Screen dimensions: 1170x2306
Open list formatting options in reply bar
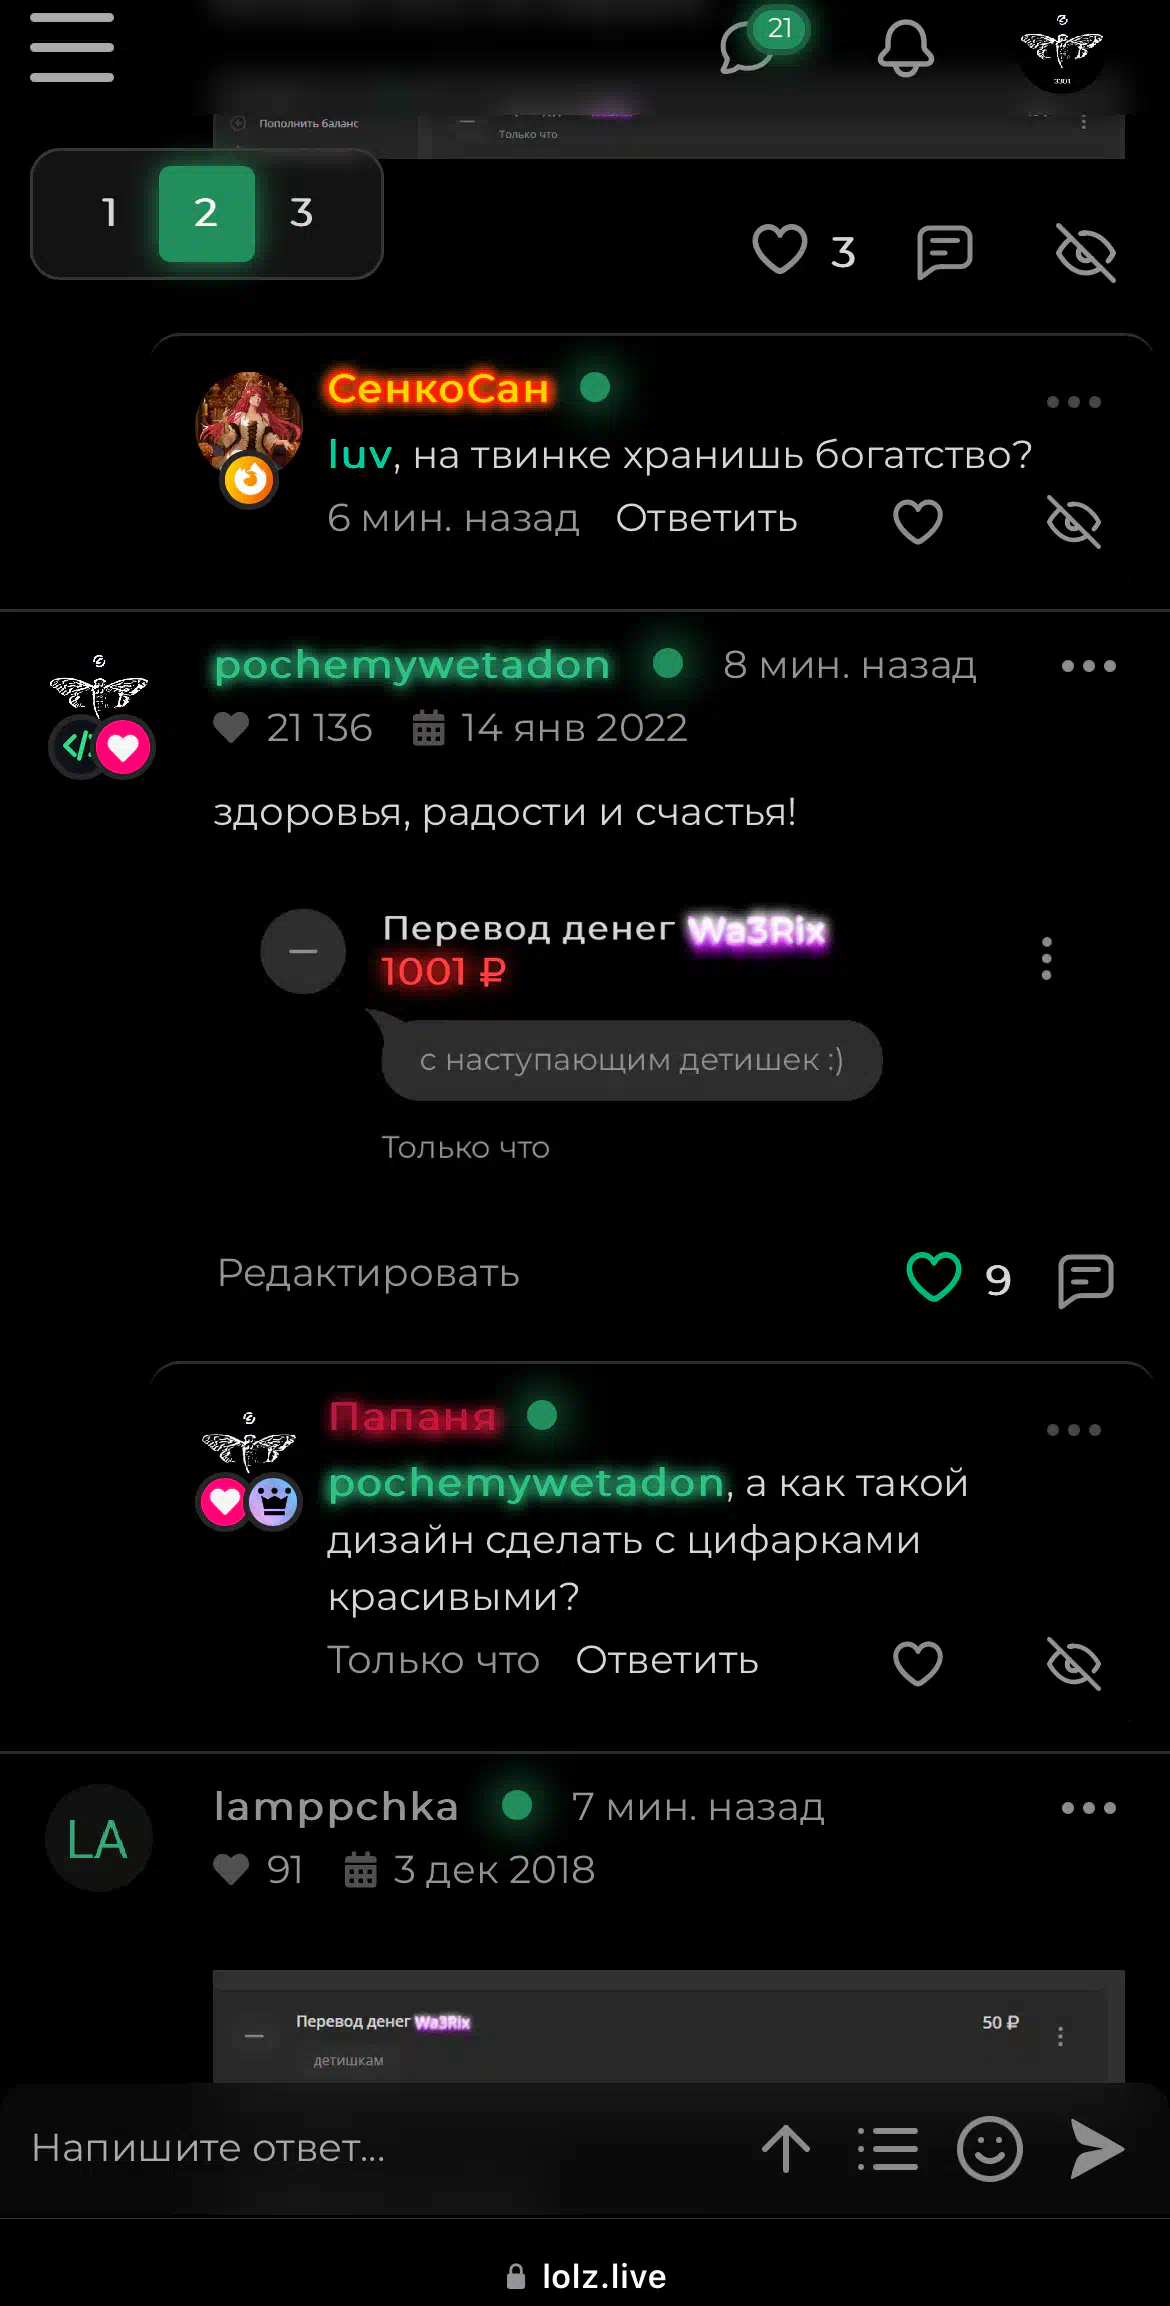[x=888, y=2148]
